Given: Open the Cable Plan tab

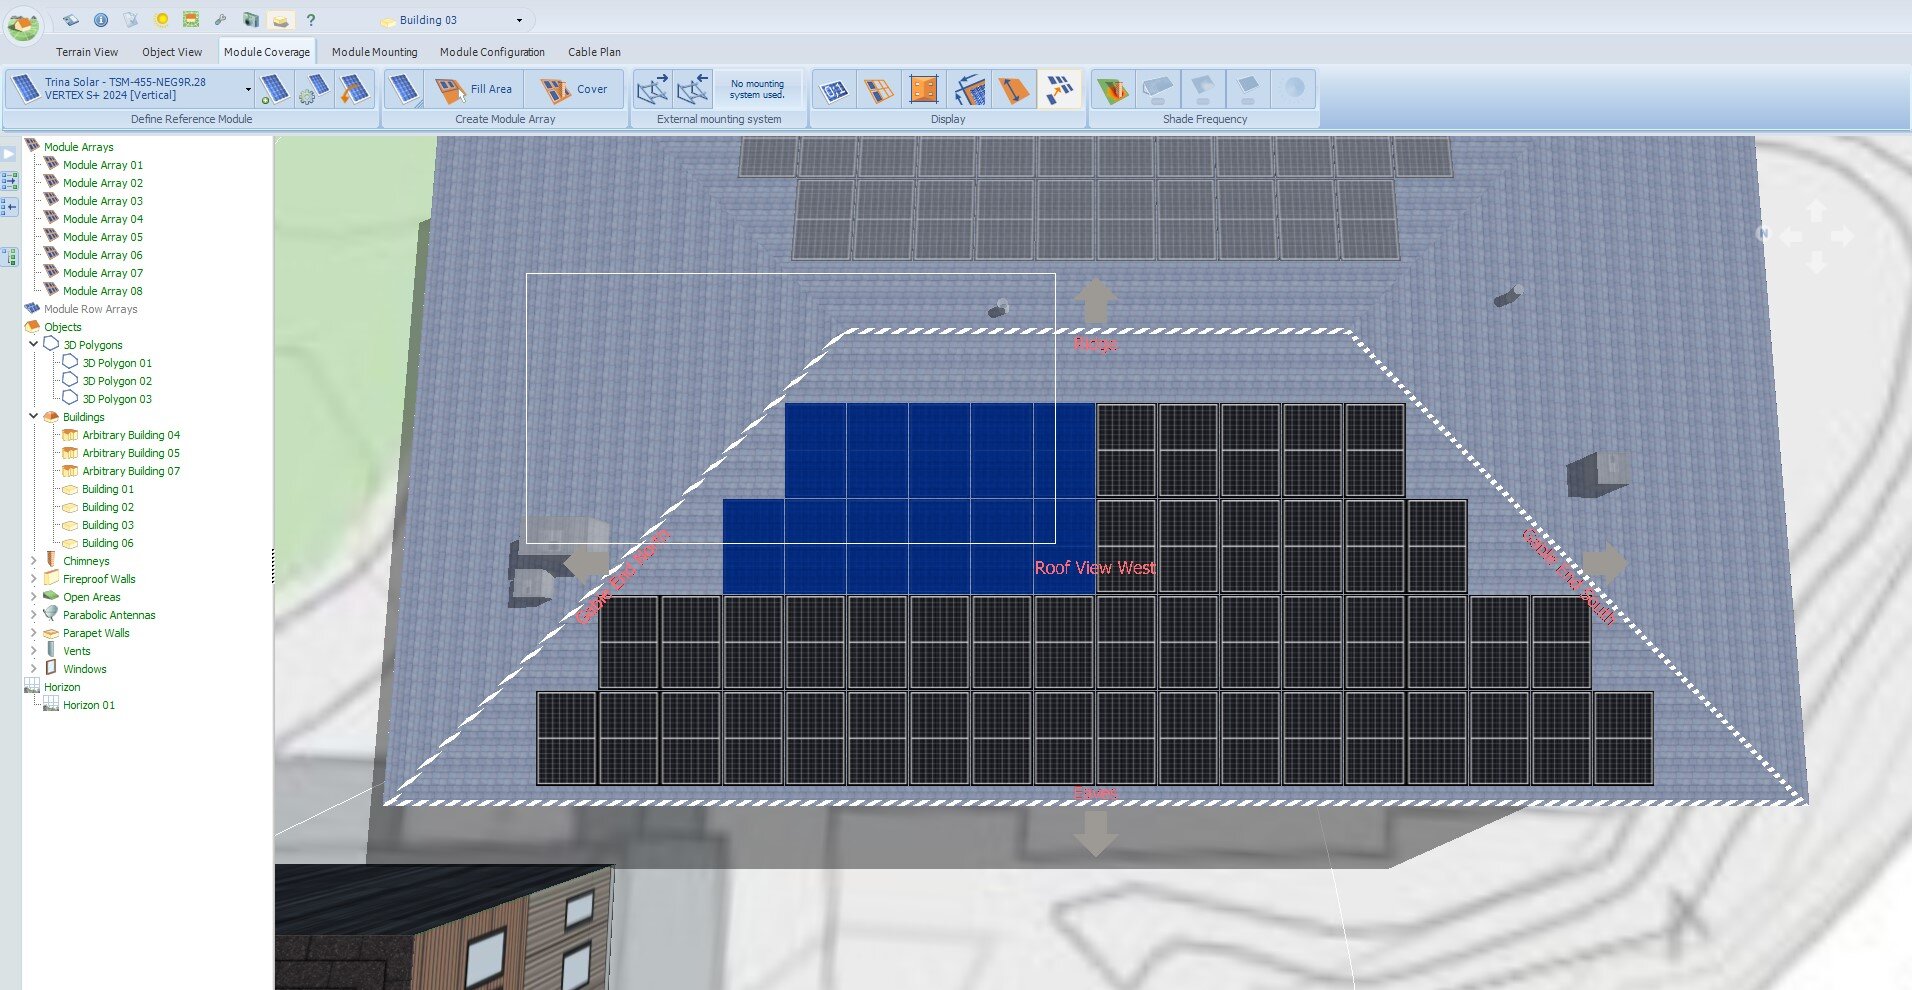Looking at the screenshot, I should tap(594, 52).
